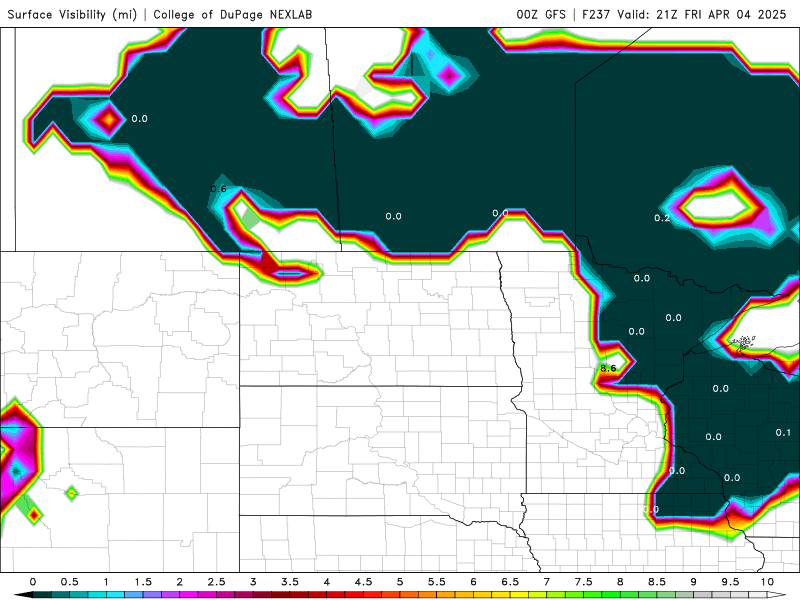Click the "6.5" legend scale label
This screenshot has height=600, width=800.
pos(510,582)
